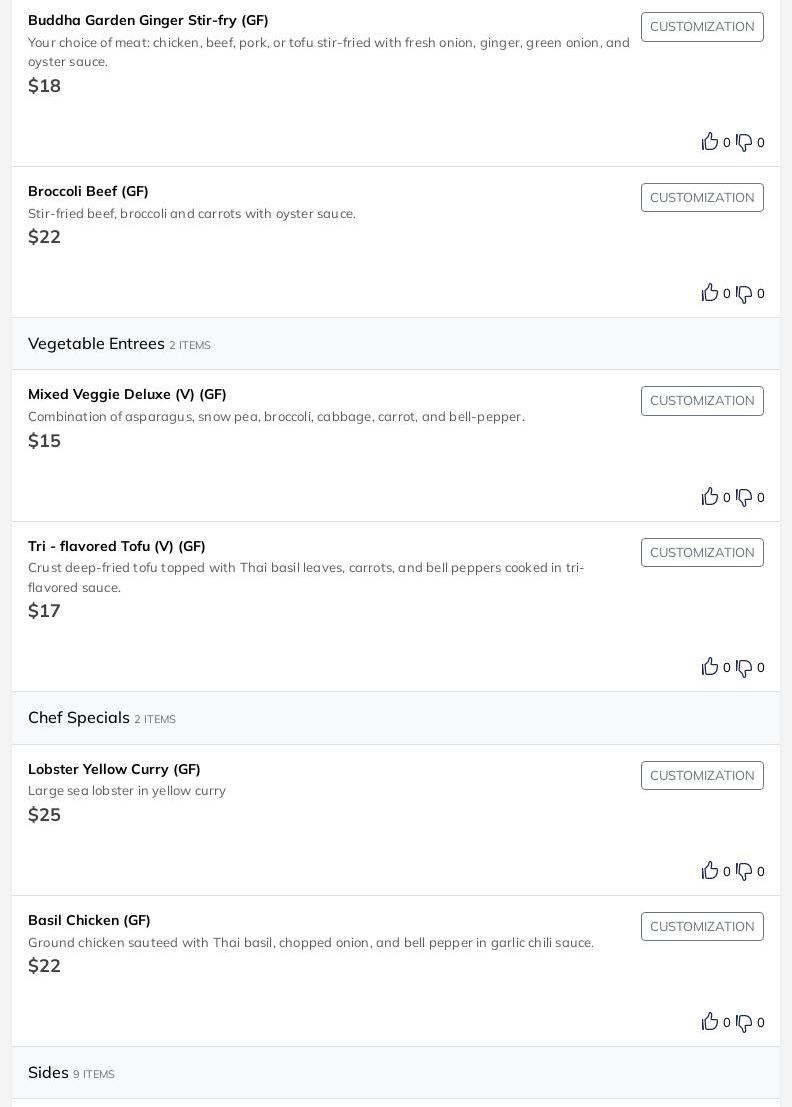
Task: Like the Broccoli Beef dish
Action: pos(710,293)
